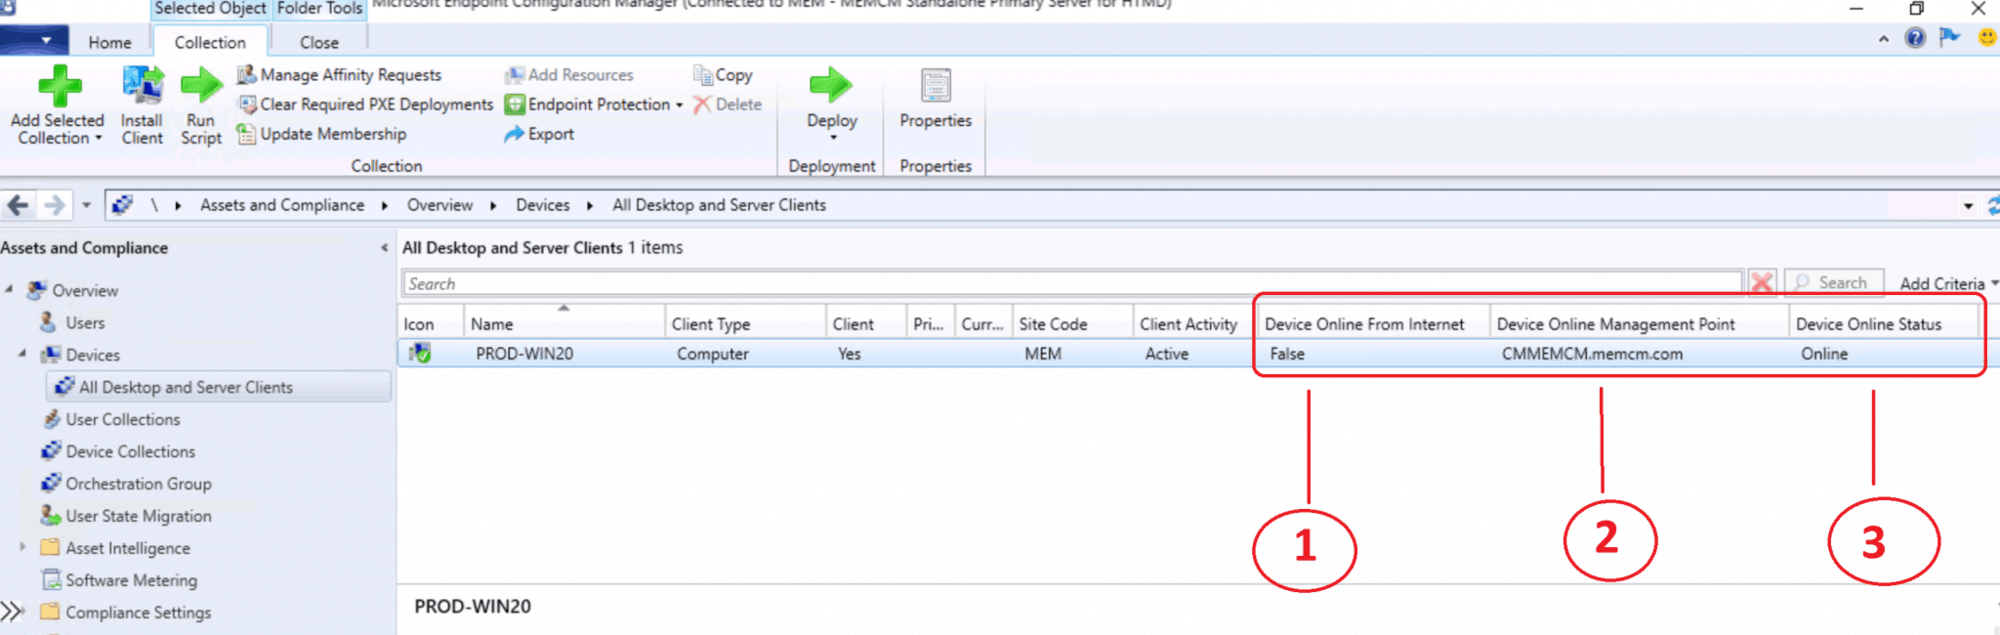The image size is (2000, 635).
Task: Expand the navigation pane chevrons
Action: tap(12, 611)
